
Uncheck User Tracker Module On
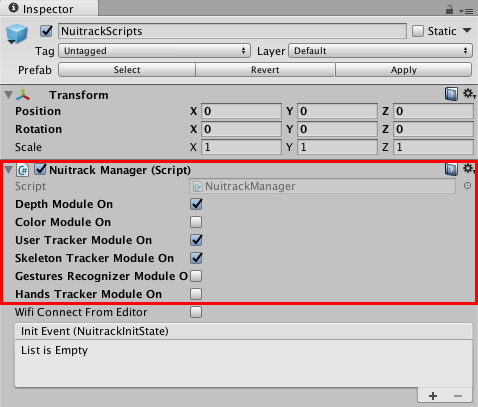tap(196, 240)
